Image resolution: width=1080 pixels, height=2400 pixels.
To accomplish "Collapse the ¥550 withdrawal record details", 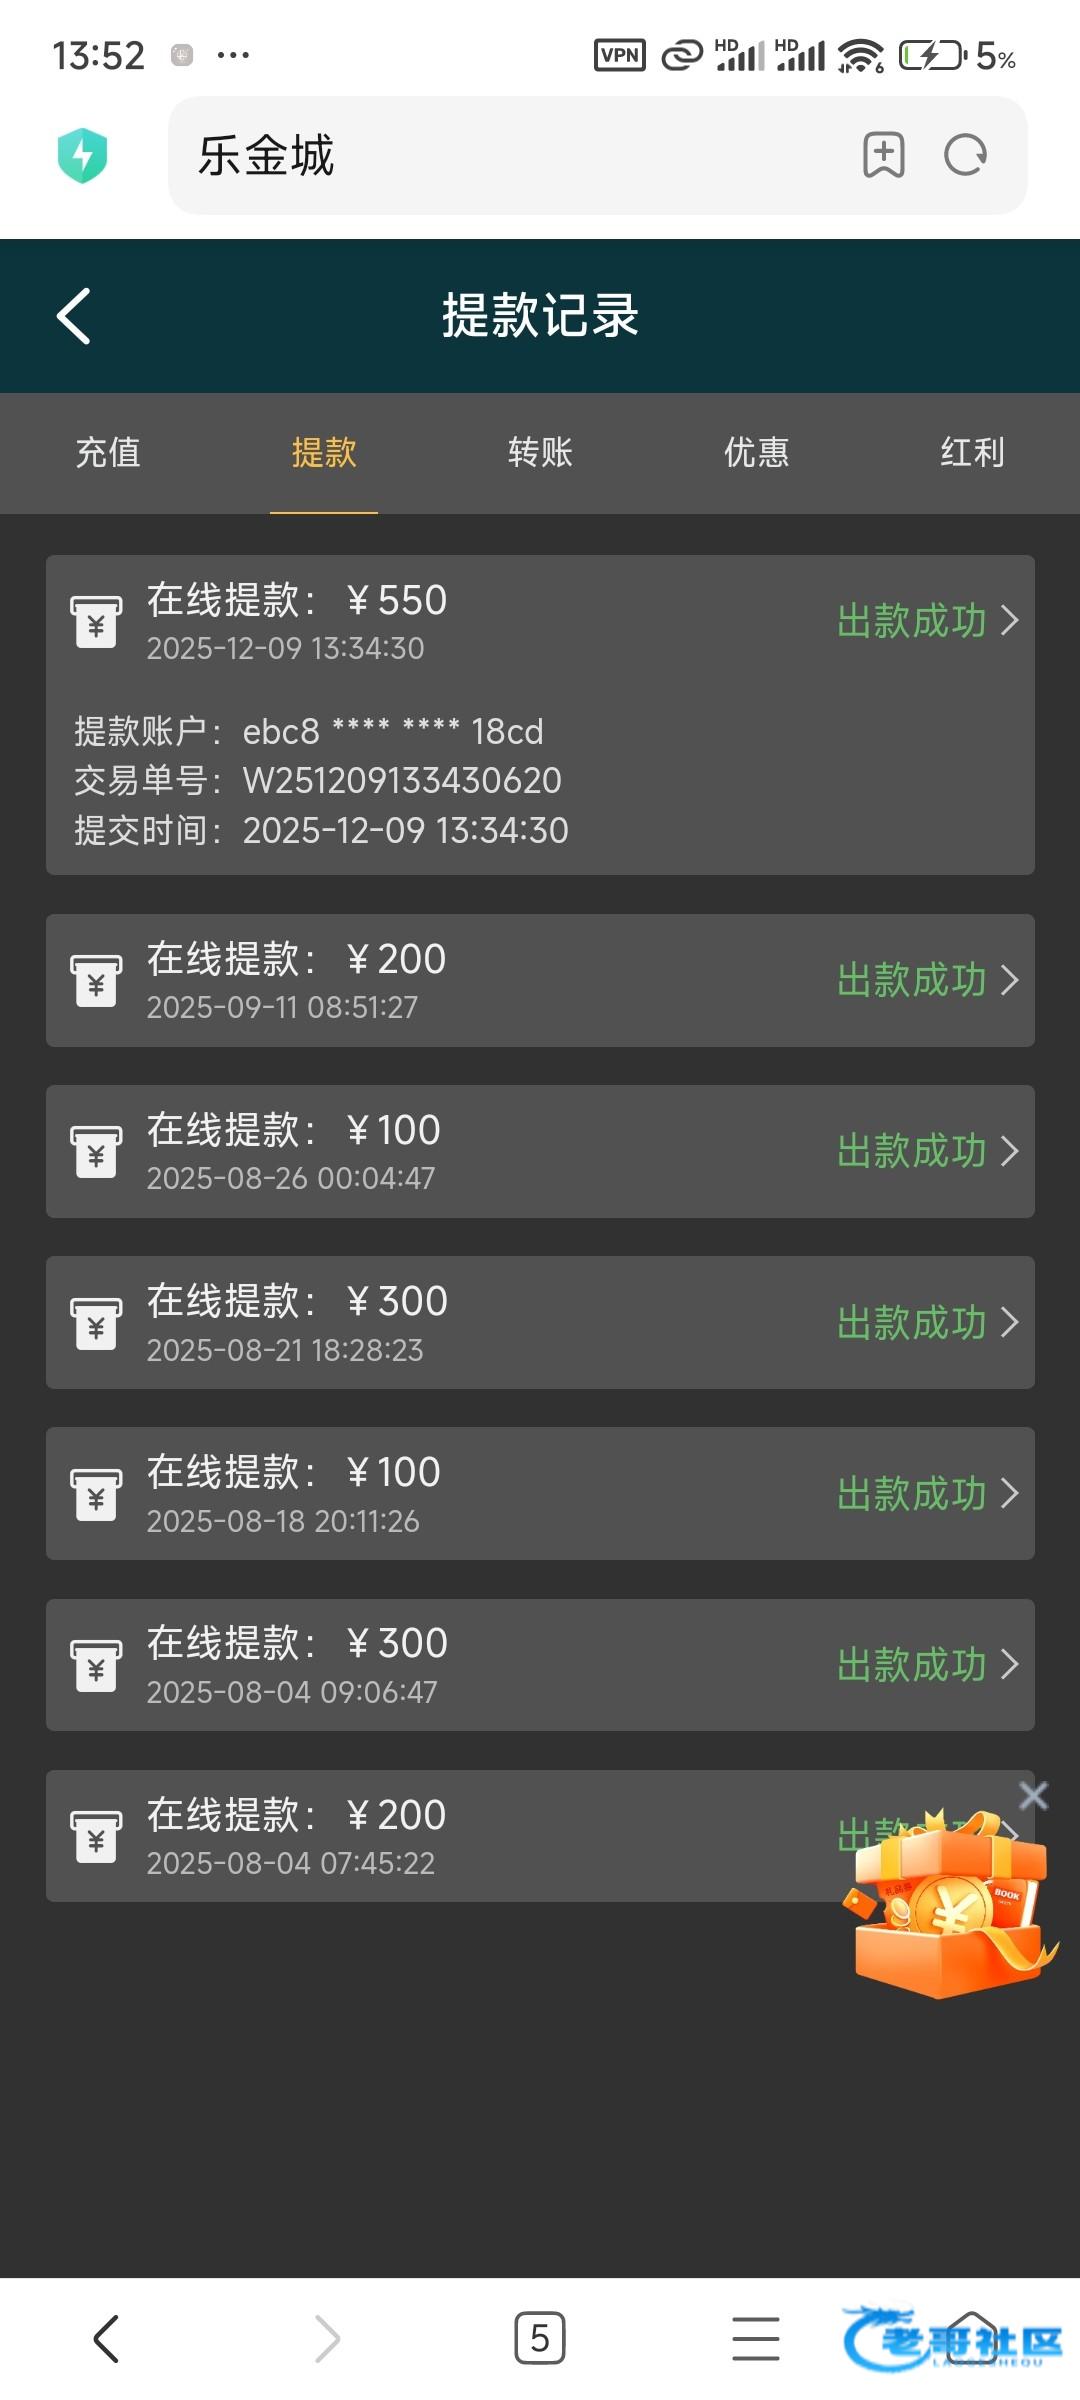I will (1010, 620).
